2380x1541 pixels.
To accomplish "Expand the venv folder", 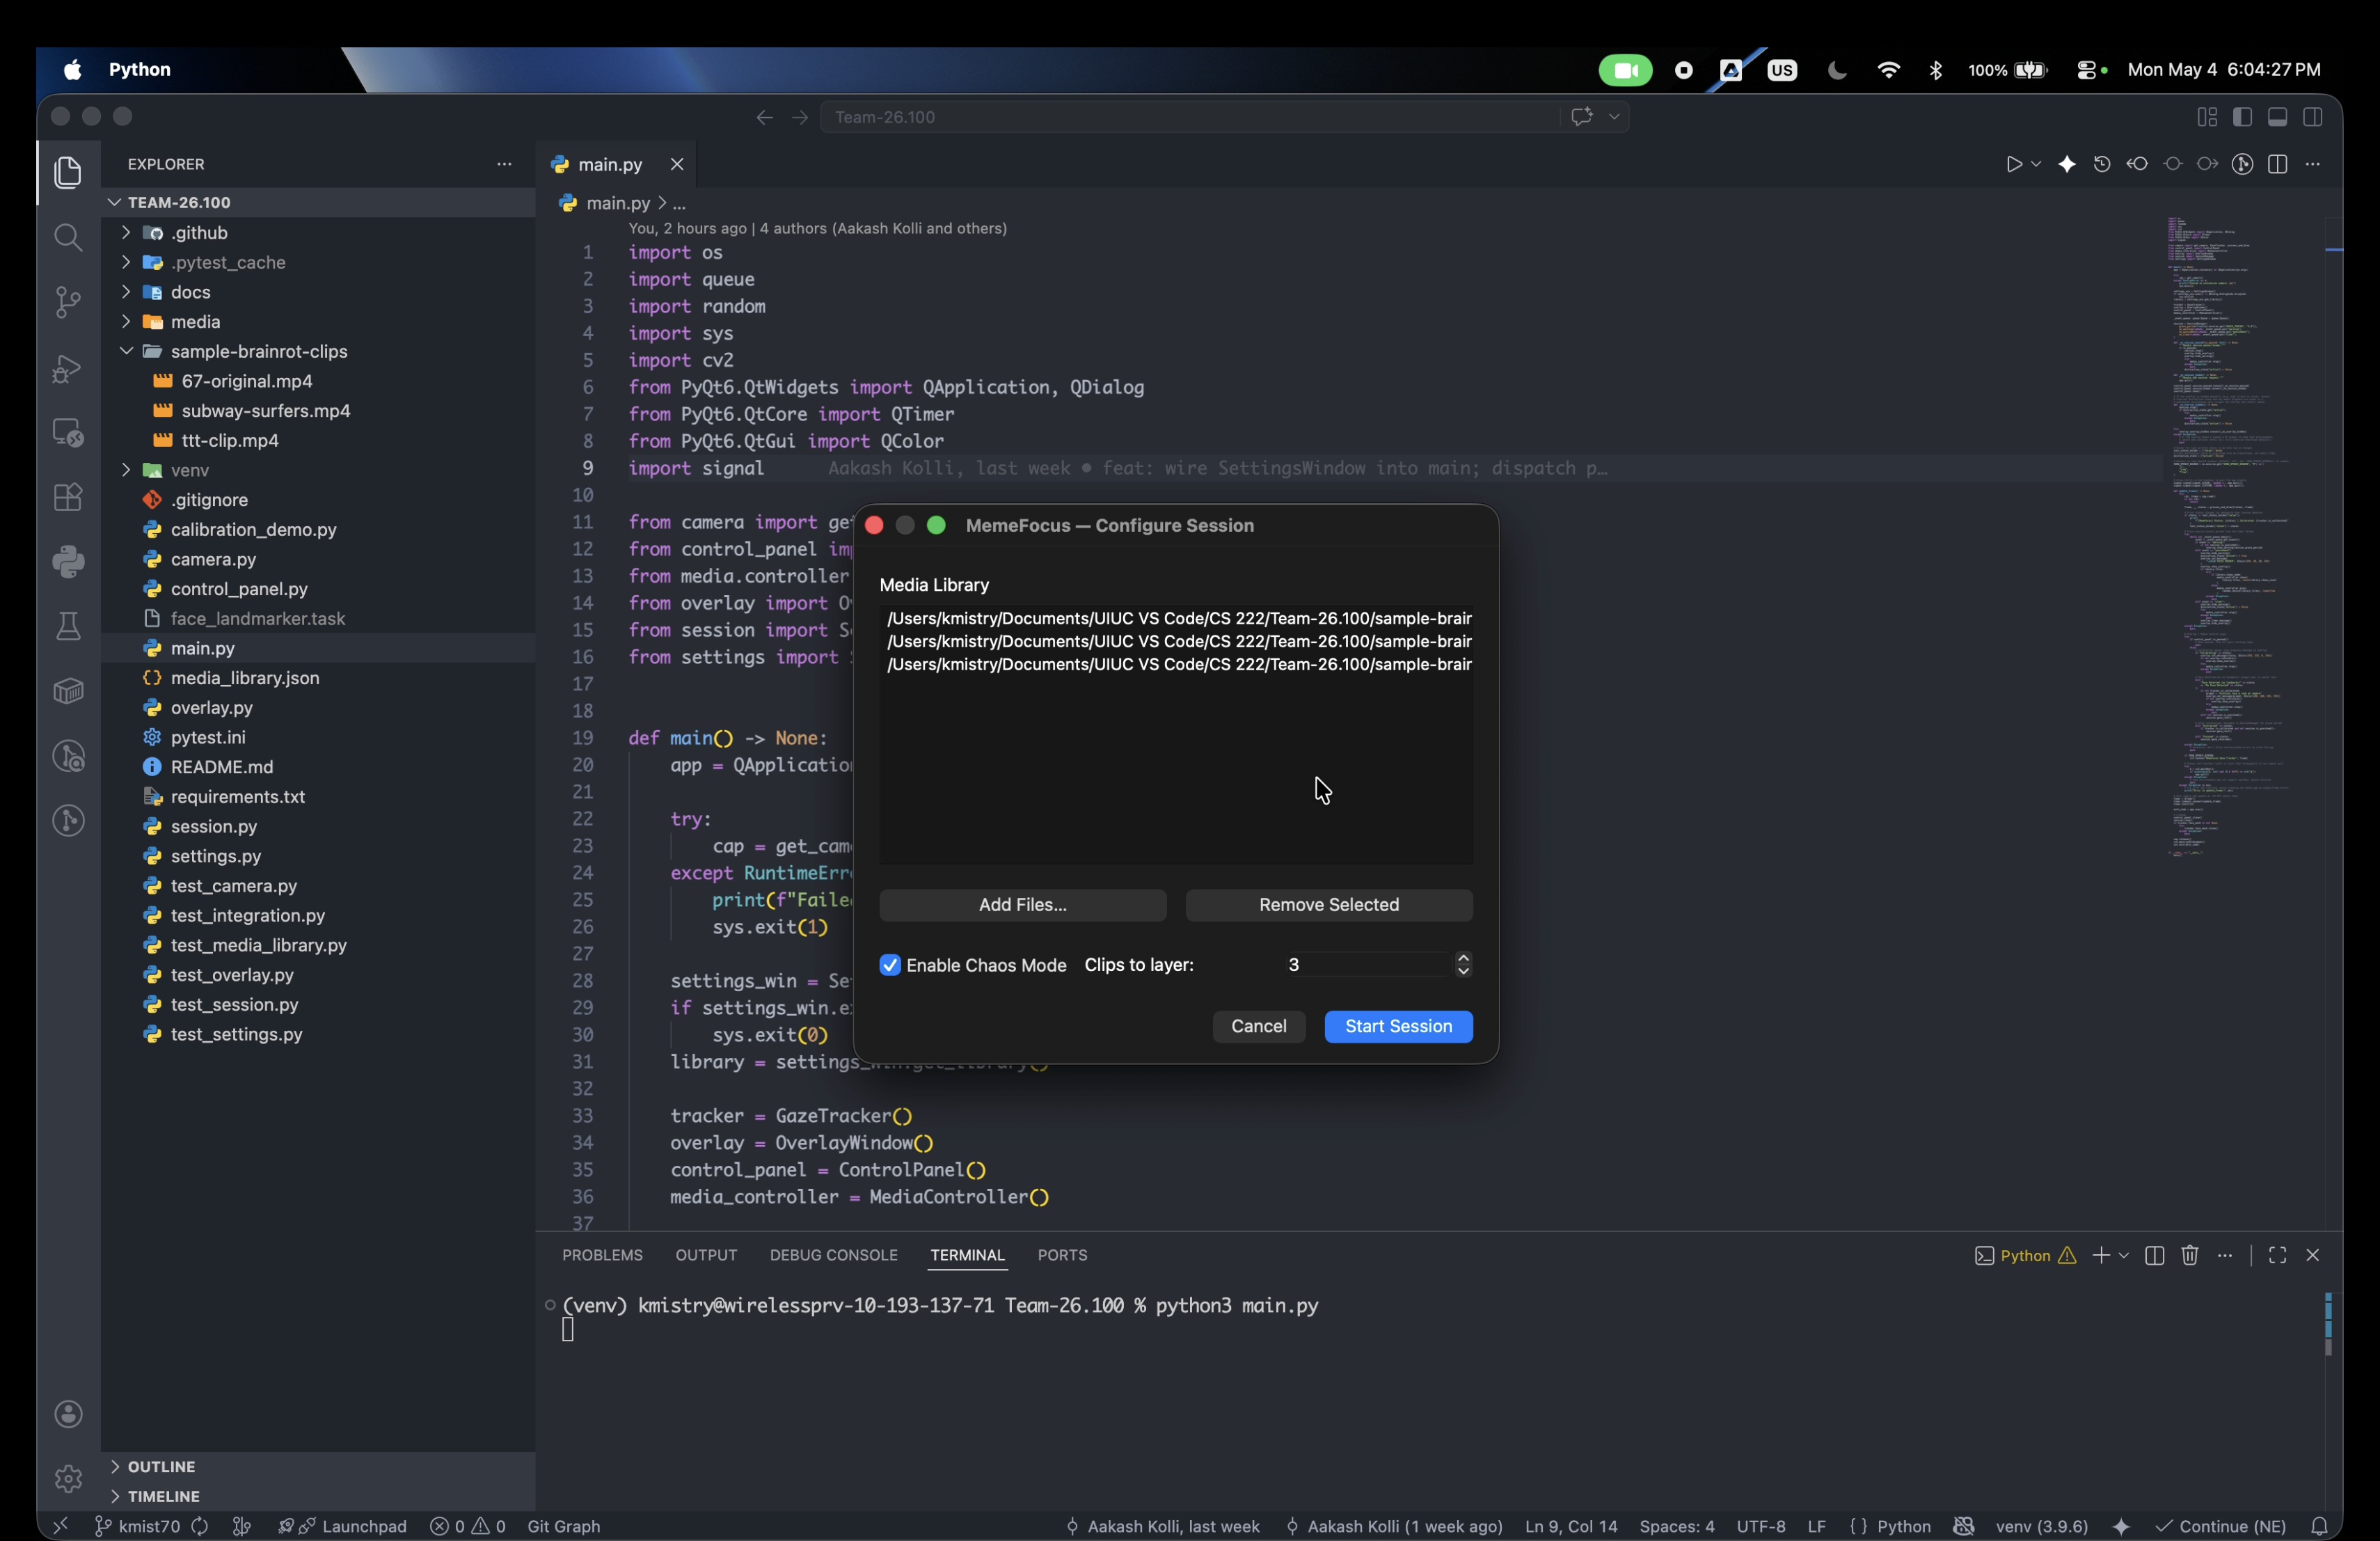I will pyautogui.click(x=126, y=470).
